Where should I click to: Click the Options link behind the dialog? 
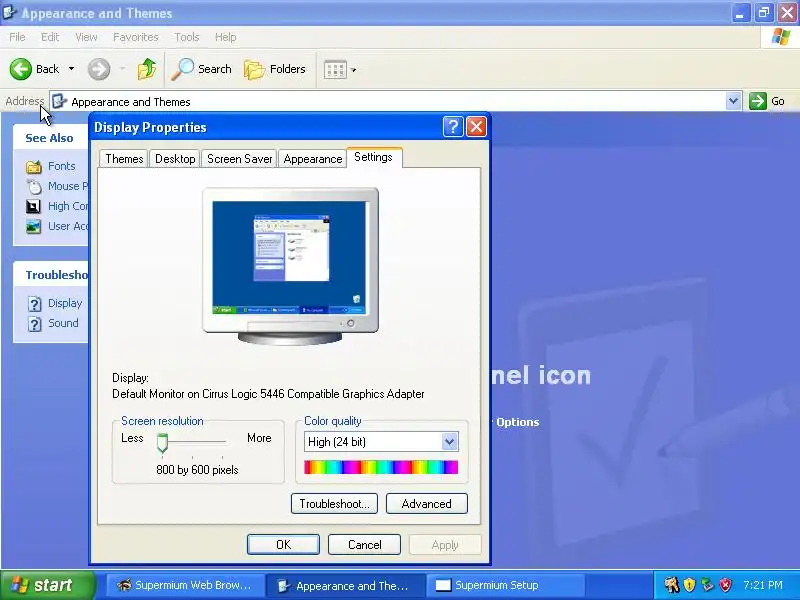point(517,422)
